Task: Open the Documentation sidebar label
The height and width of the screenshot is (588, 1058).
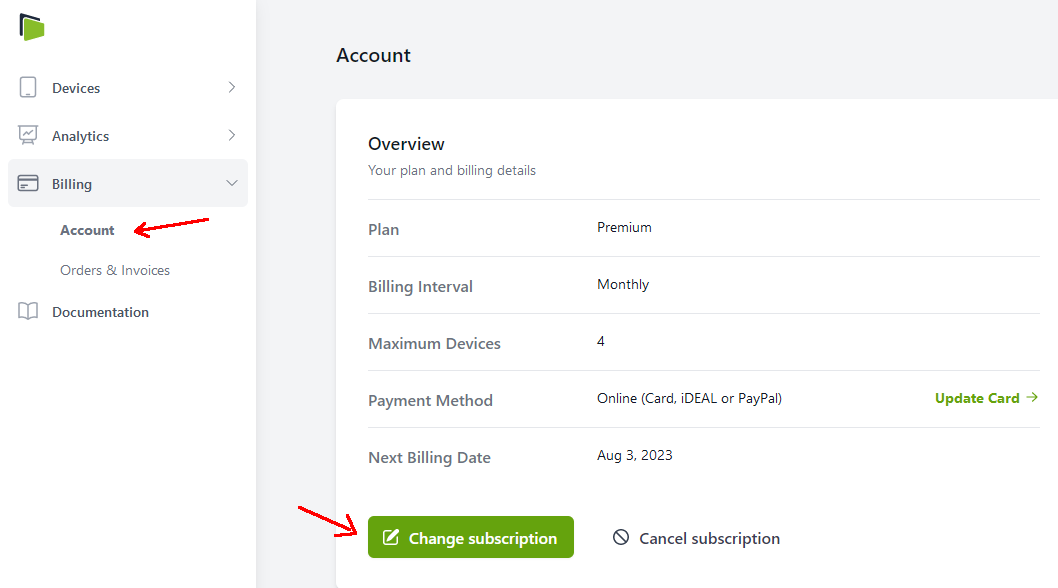Action: tap(100, 312)
